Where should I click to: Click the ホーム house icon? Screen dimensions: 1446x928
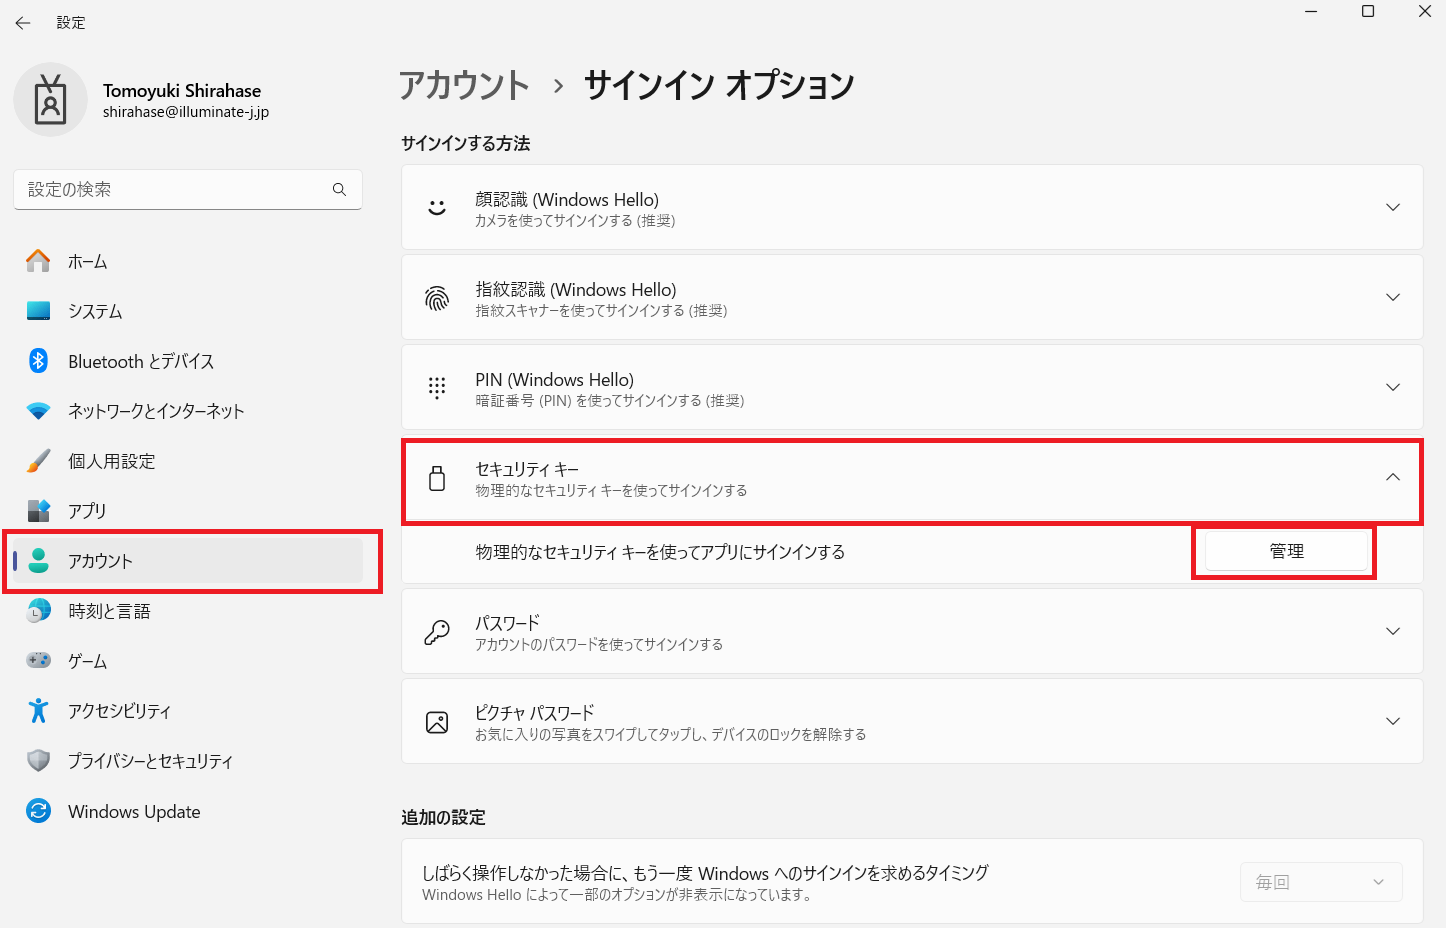coord(38,261)
